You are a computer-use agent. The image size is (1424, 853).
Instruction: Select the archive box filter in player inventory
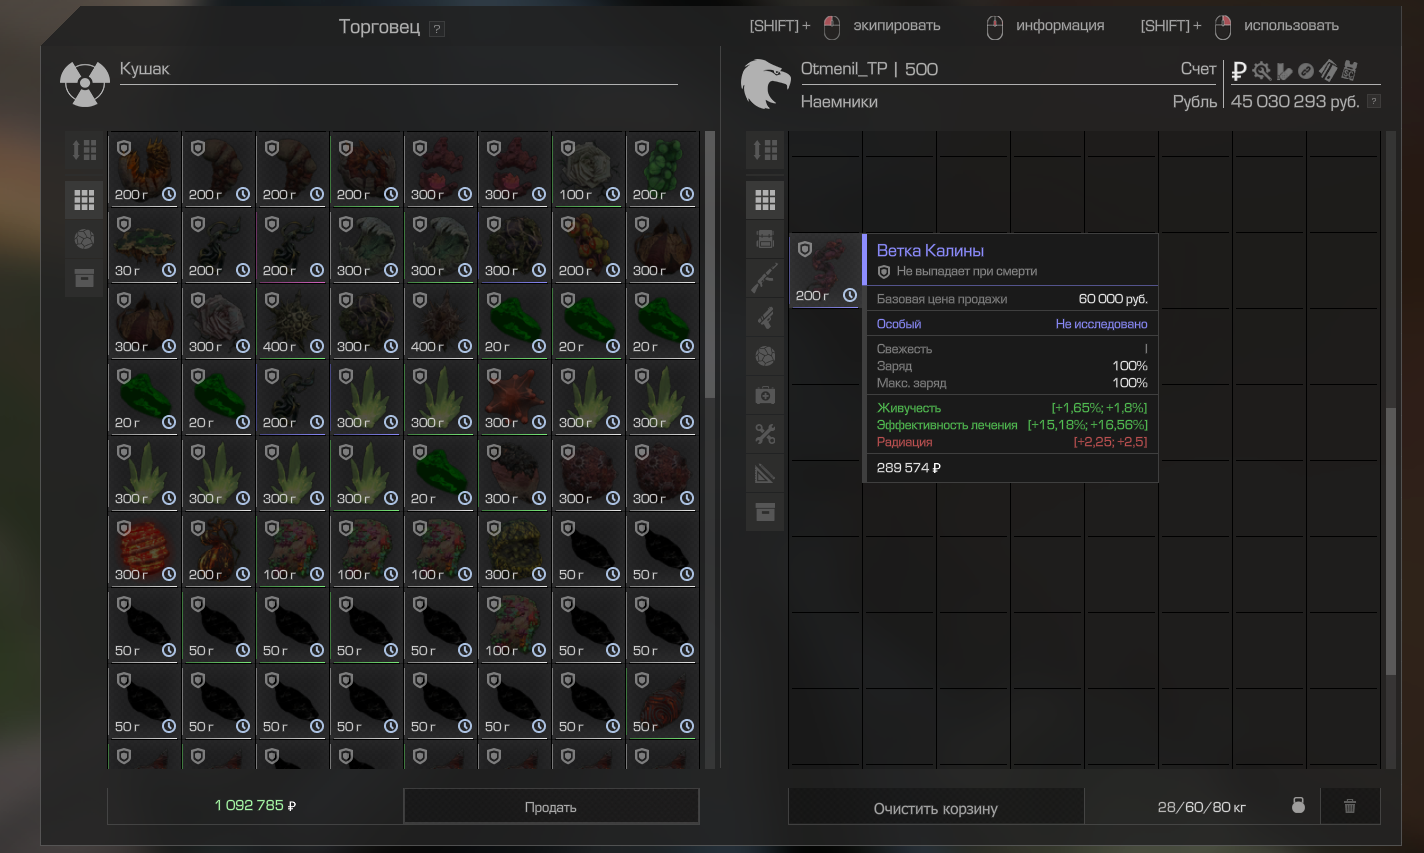pyautogui.click(x=765, y=512)
